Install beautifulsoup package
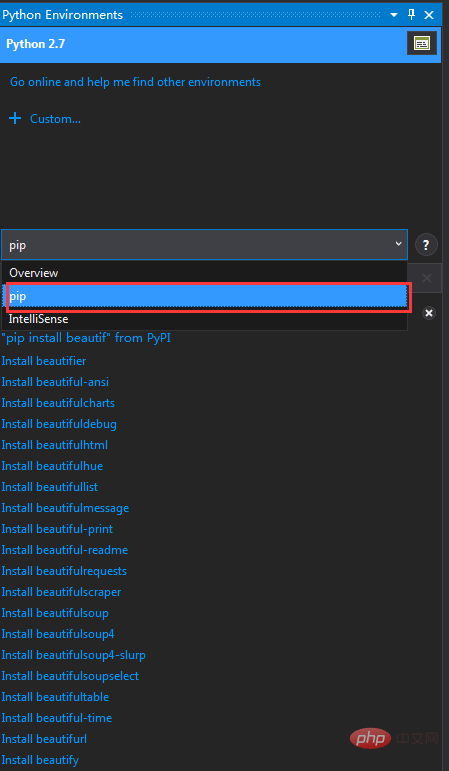The height and width of the screenshot is (771, 449). (x=55, y=613)
